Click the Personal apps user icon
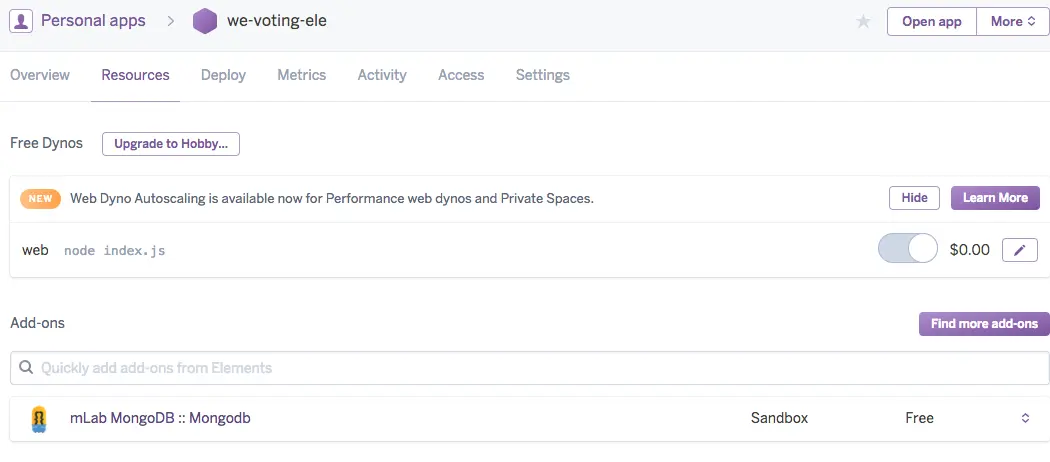The height and width of the screenshot is (462, 1050). click(21, 21)
